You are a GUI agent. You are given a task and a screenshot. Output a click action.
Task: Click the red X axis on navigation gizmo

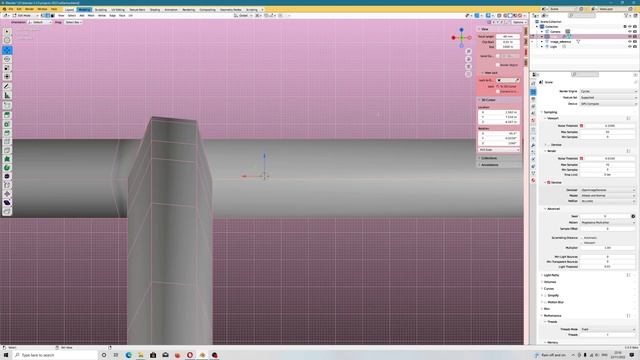[x=453, y=38]
